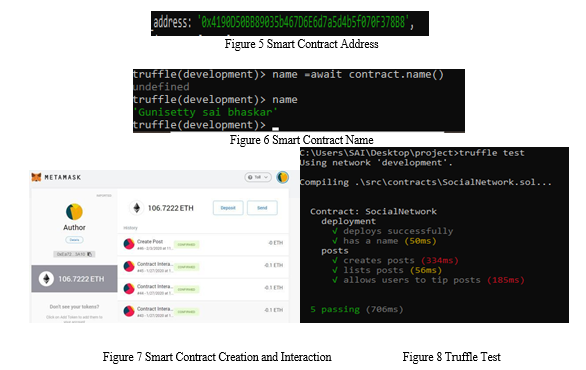Click the Confirmed badge on Create Post
586x370 pixels.
click(186, 245)
